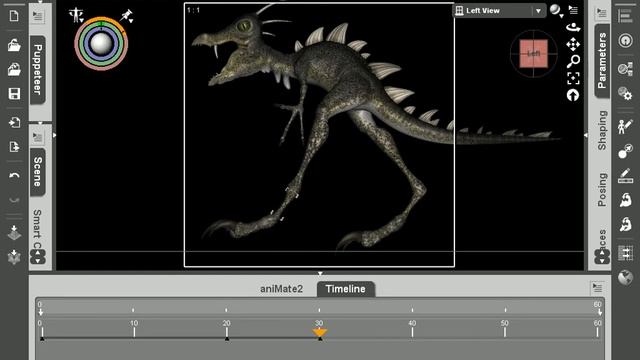The width and height of the screenshot is (640, 360).
Task: Undo the last action
Action: [14, 176]
